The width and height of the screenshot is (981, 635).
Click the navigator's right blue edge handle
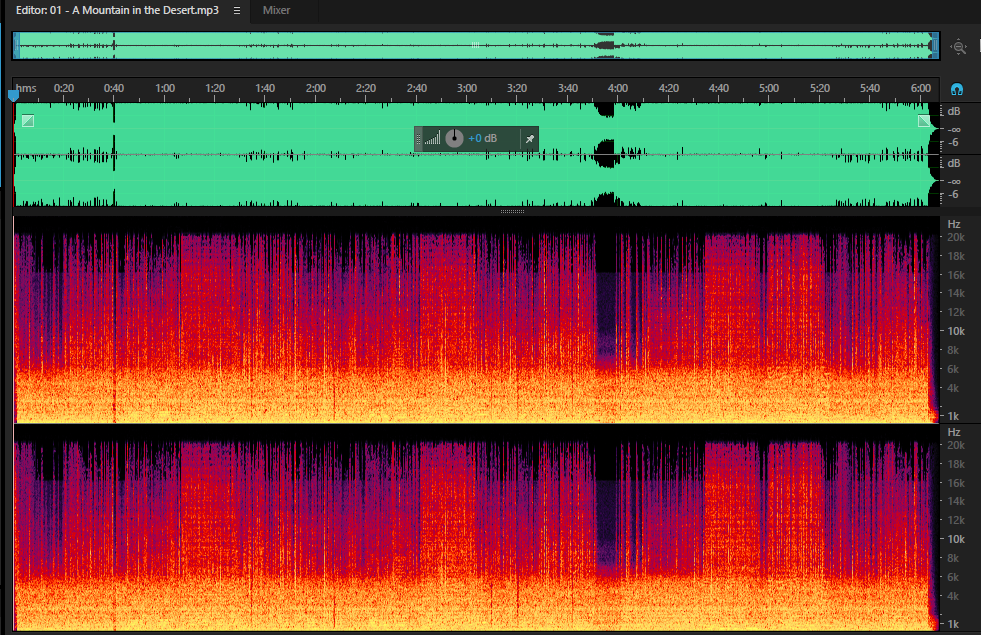pos(935,46)
